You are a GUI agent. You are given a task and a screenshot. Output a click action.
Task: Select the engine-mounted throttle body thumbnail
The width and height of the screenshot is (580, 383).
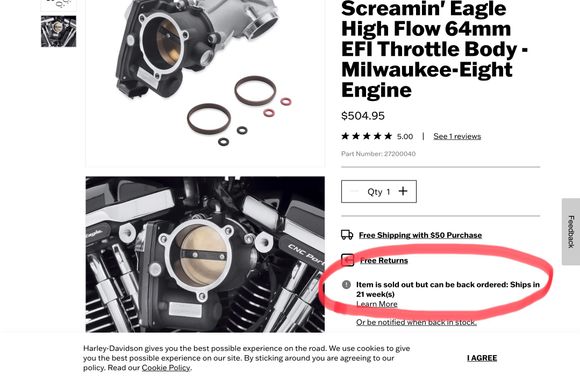coord(58,31)
